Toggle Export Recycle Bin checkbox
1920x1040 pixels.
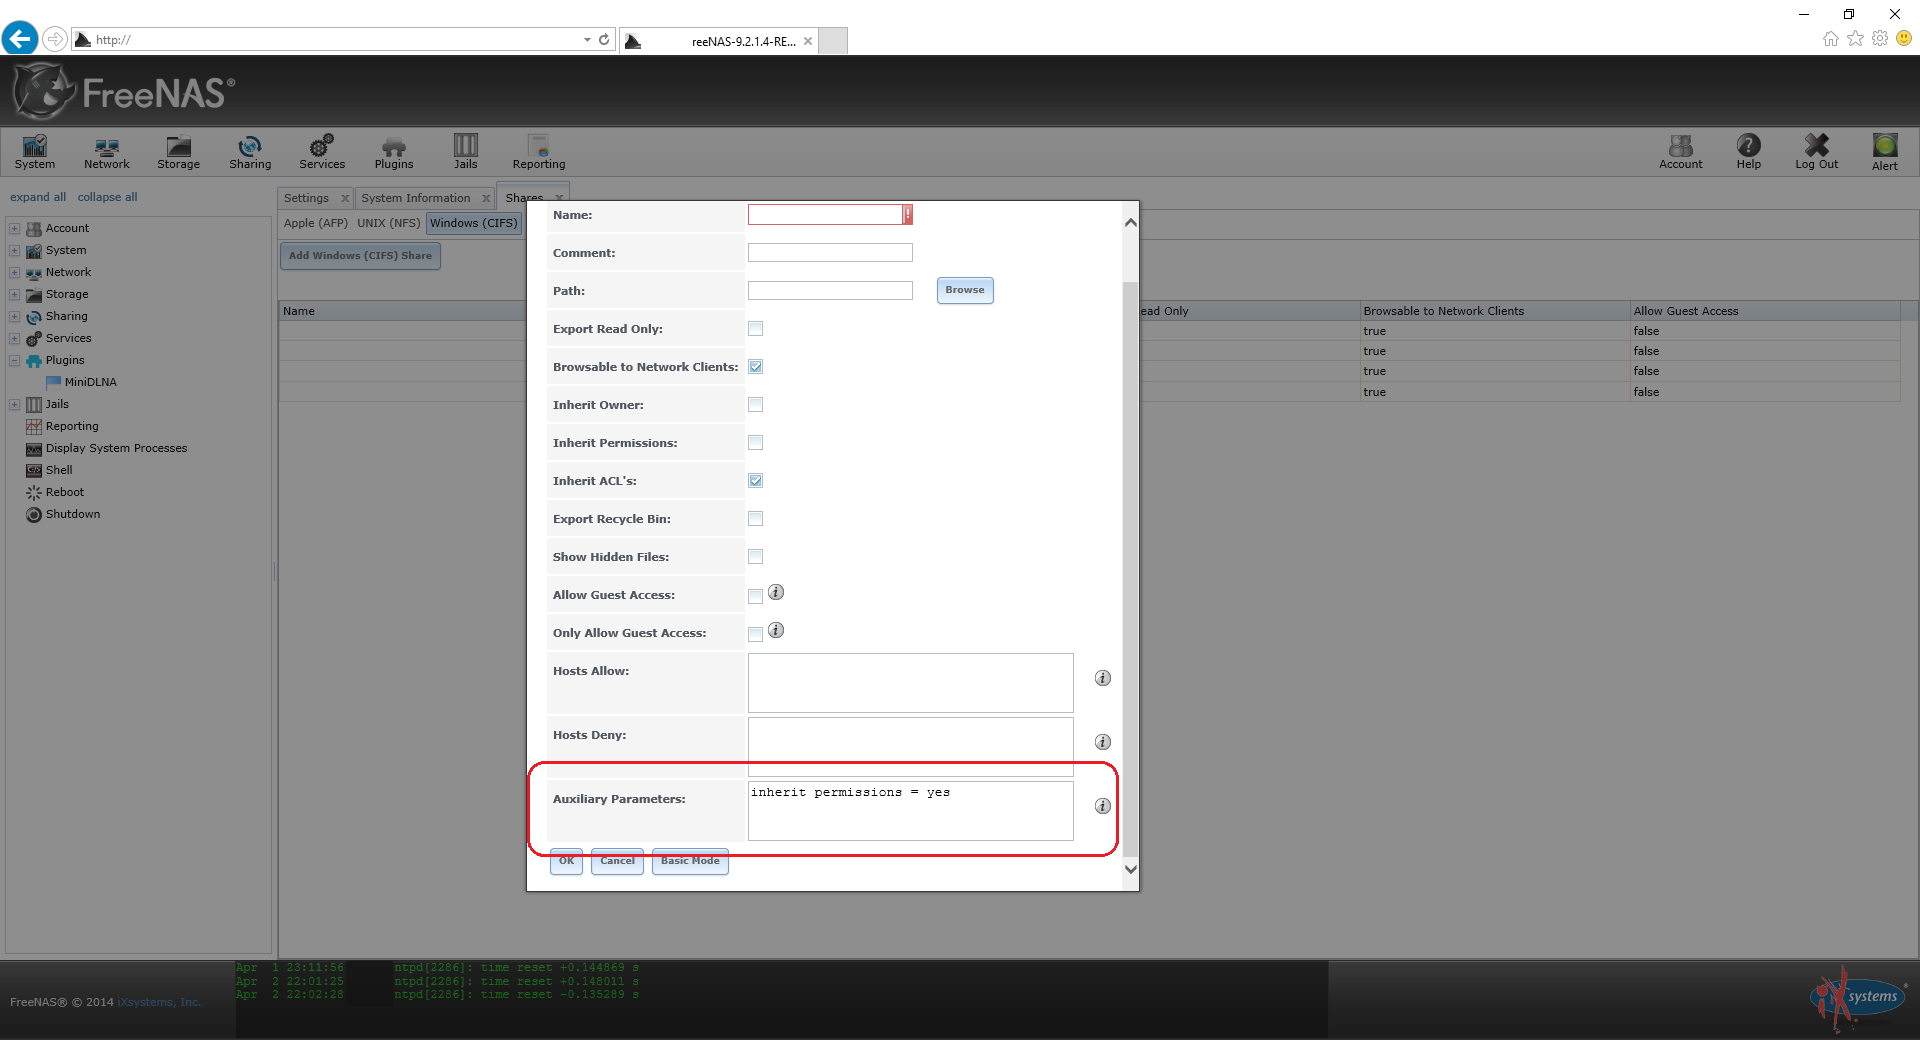[x=756, y=519]
